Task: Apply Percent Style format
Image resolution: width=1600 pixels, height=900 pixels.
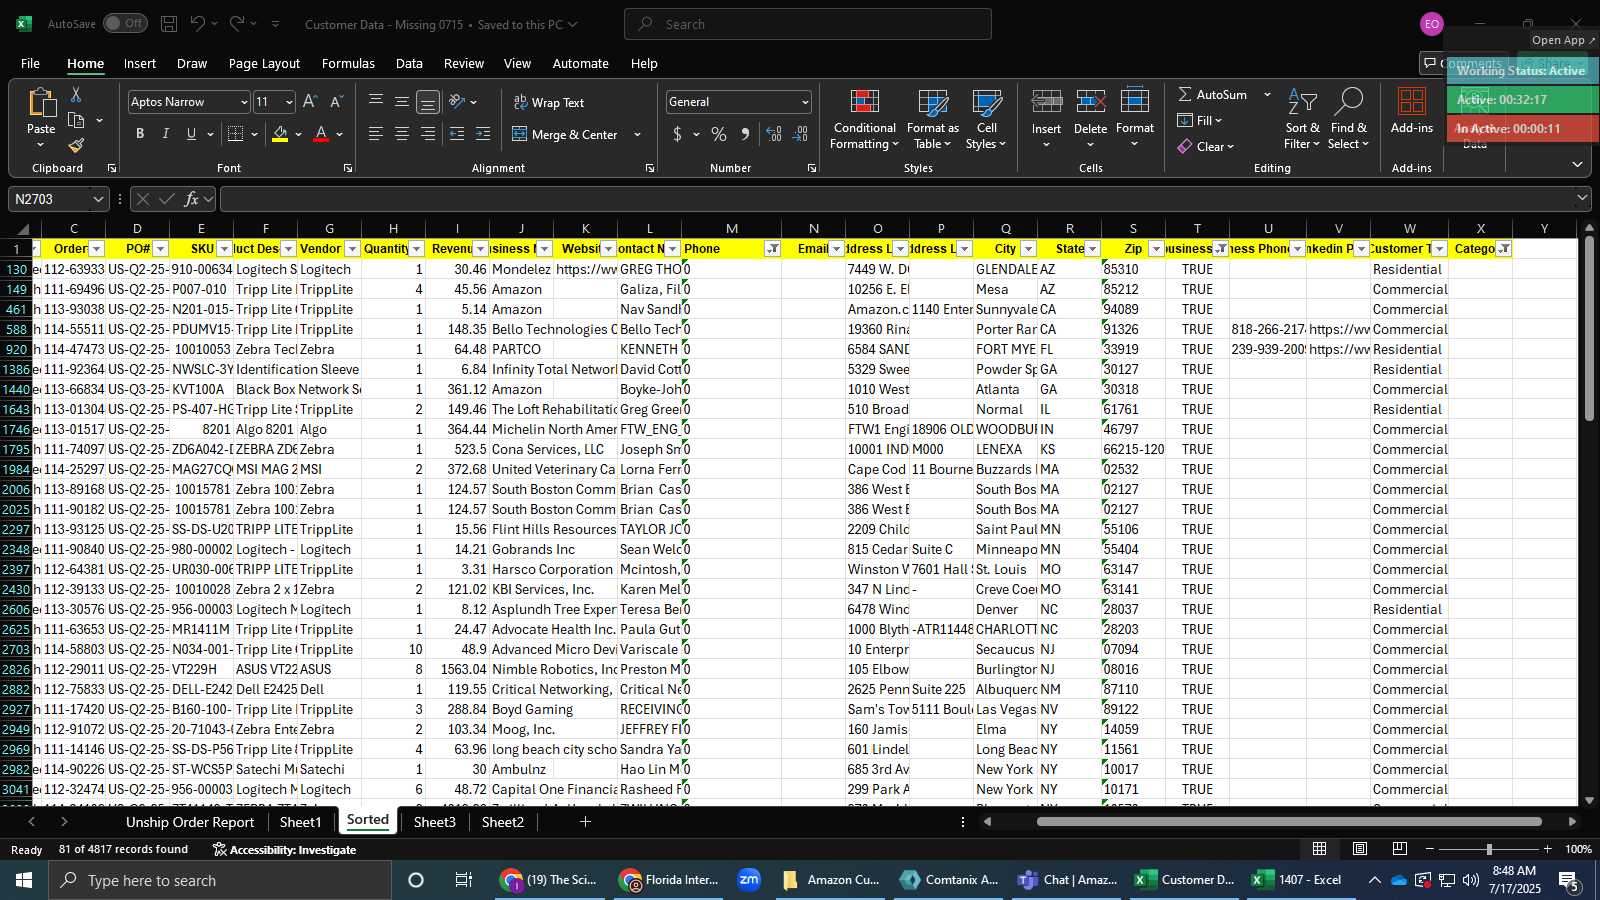Action: point(719,134)
